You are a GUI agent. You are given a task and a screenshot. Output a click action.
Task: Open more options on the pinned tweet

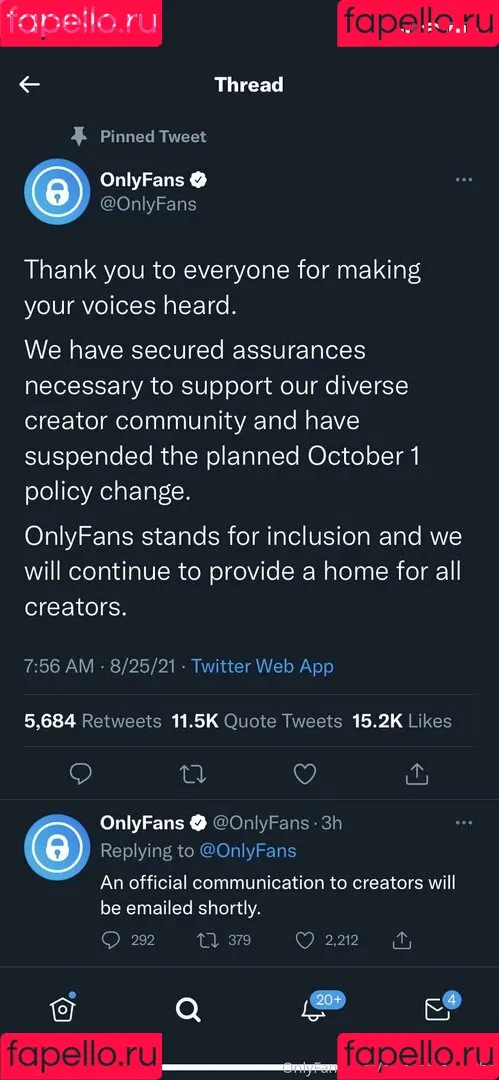(x=464, y=180)
